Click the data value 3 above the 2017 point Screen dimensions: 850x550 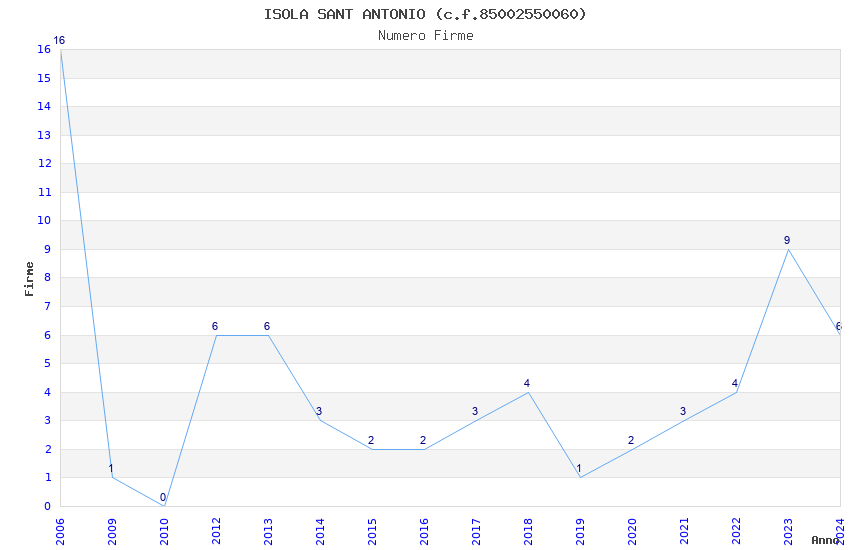(475, 411)
